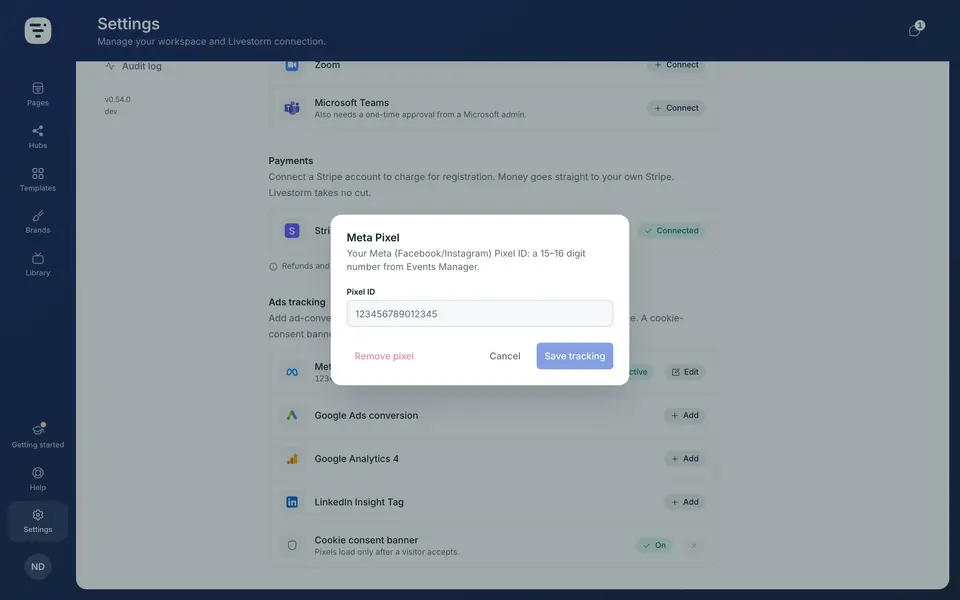Click the LinkedIn icon
The image size is (960, 600).
(x=292, y=502)
